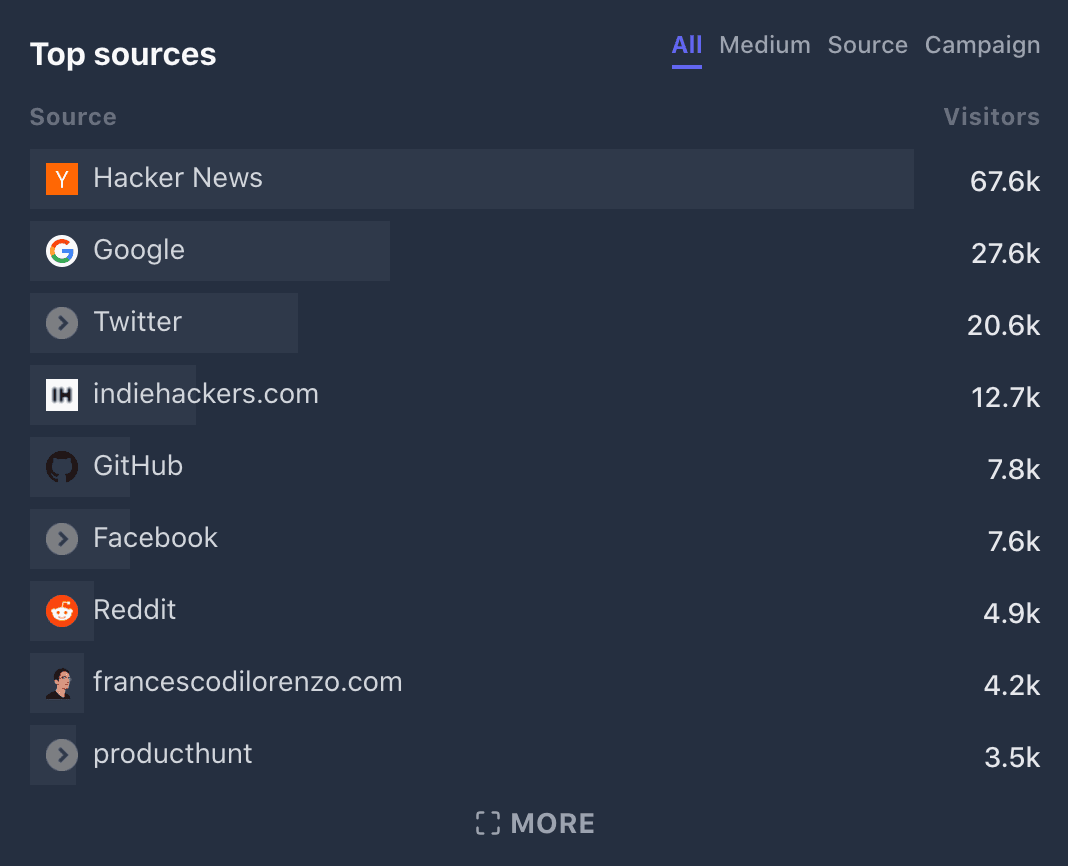Click the 4.9k visitors value
This screenshot has width=1068, height=866.
[x=1011, y=613]
